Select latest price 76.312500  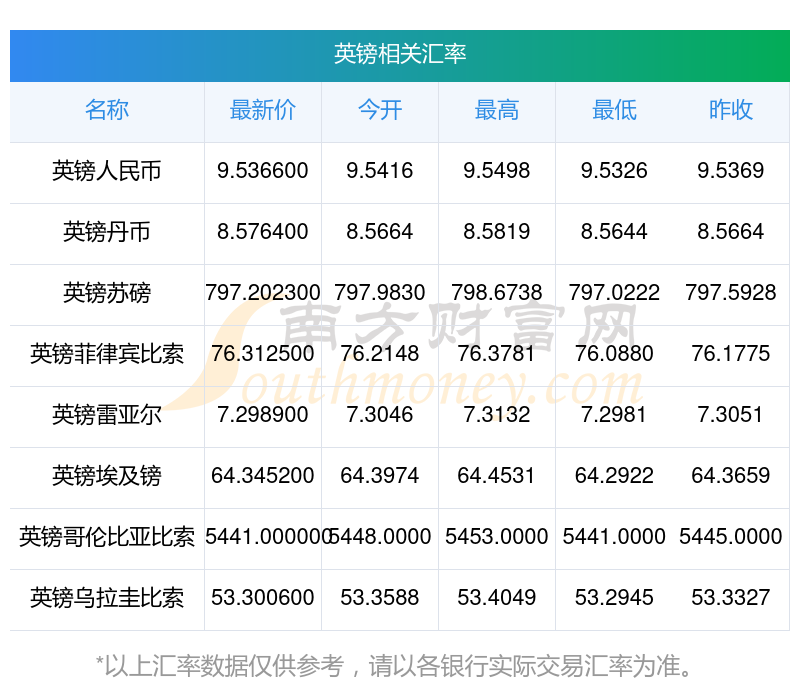[263, 354]
